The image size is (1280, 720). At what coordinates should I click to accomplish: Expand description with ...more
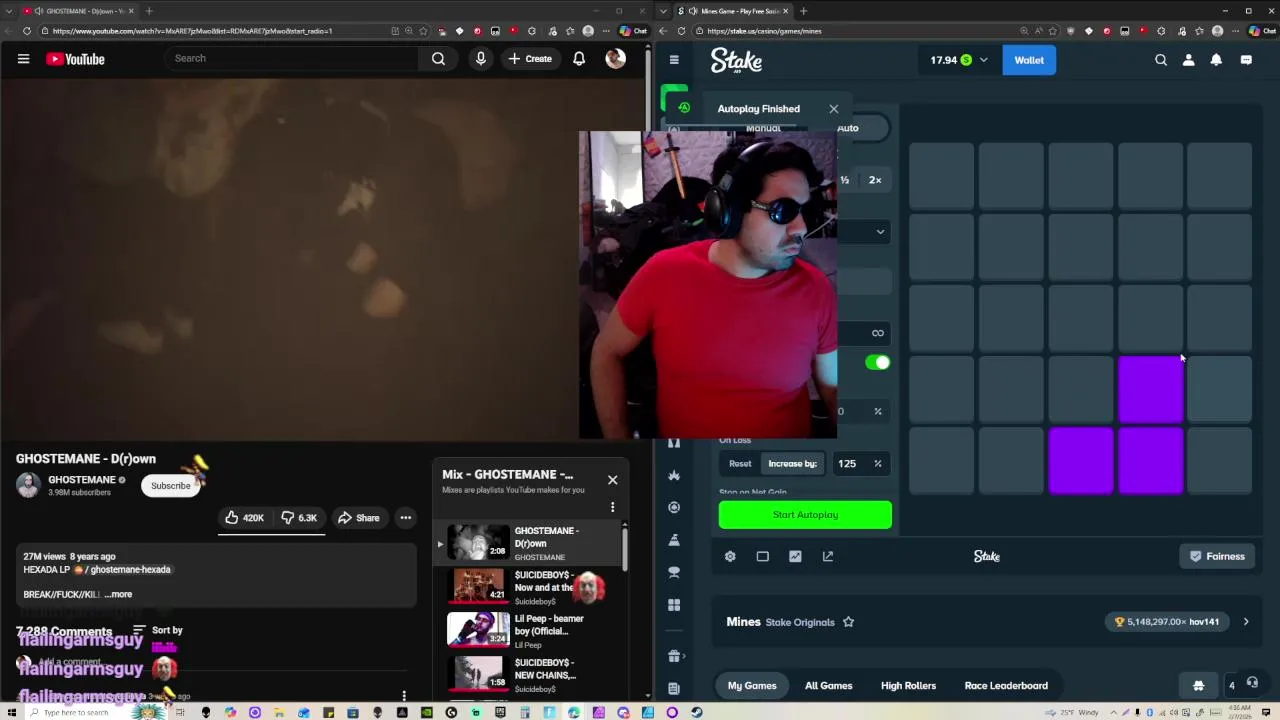pyautogui.click(x=118, y=594)
